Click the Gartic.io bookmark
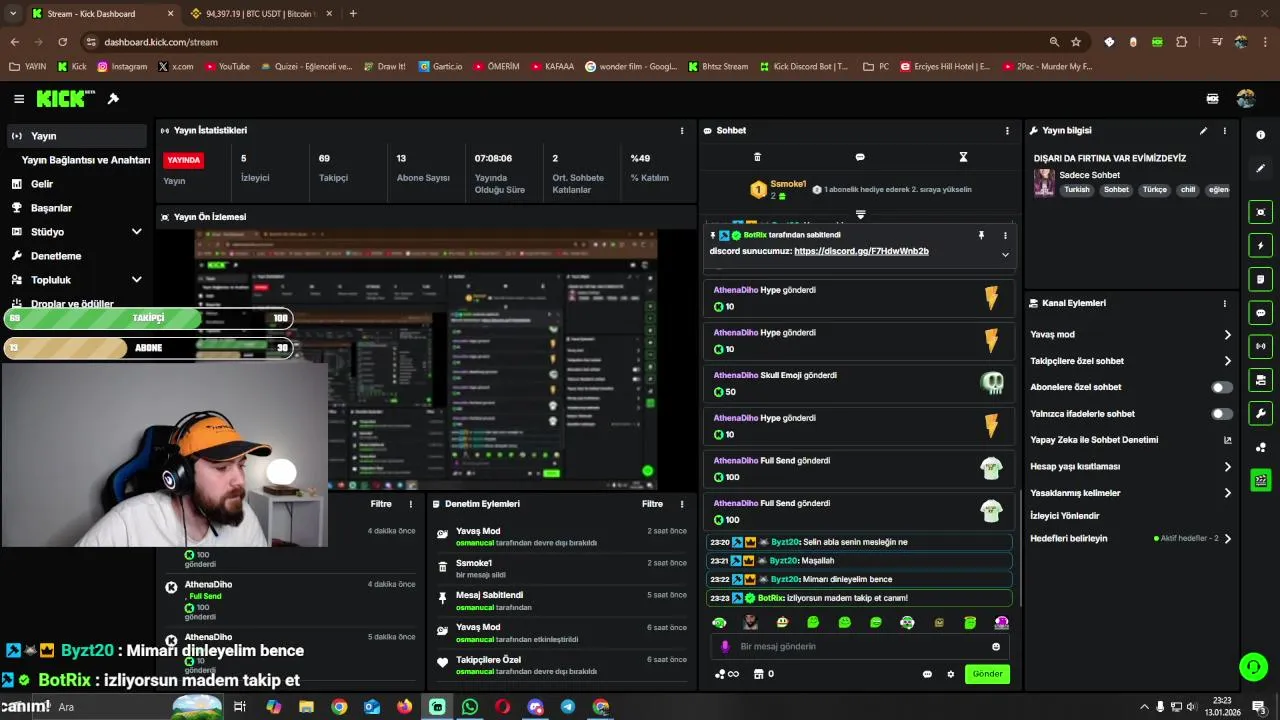The width and height of the screenshot is (1280, 720). tap(441, 67)
